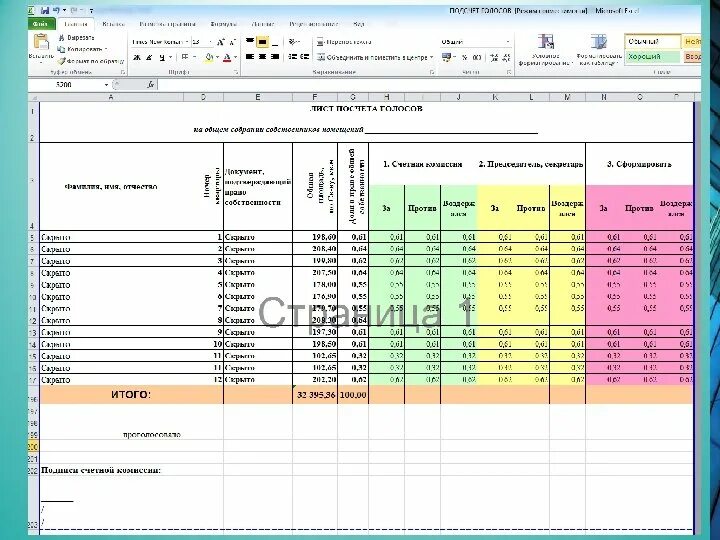Open the Borders dropdown arrow
Screen dimensions: 720x540
(194, 57)
